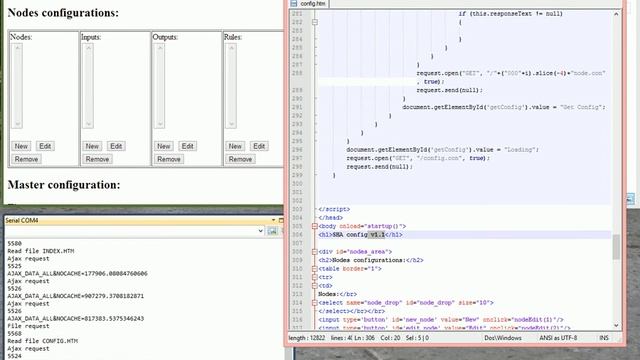Click INS insert mode indicator in status bar
Image resolution: width=640 pixels, height=360 pixels.
(604, 338)
